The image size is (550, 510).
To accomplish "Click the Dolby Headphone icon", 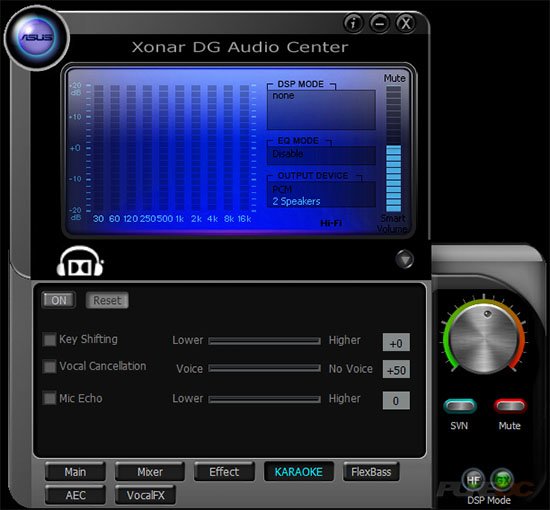I will pyautogui.click(x=80, y=261).
